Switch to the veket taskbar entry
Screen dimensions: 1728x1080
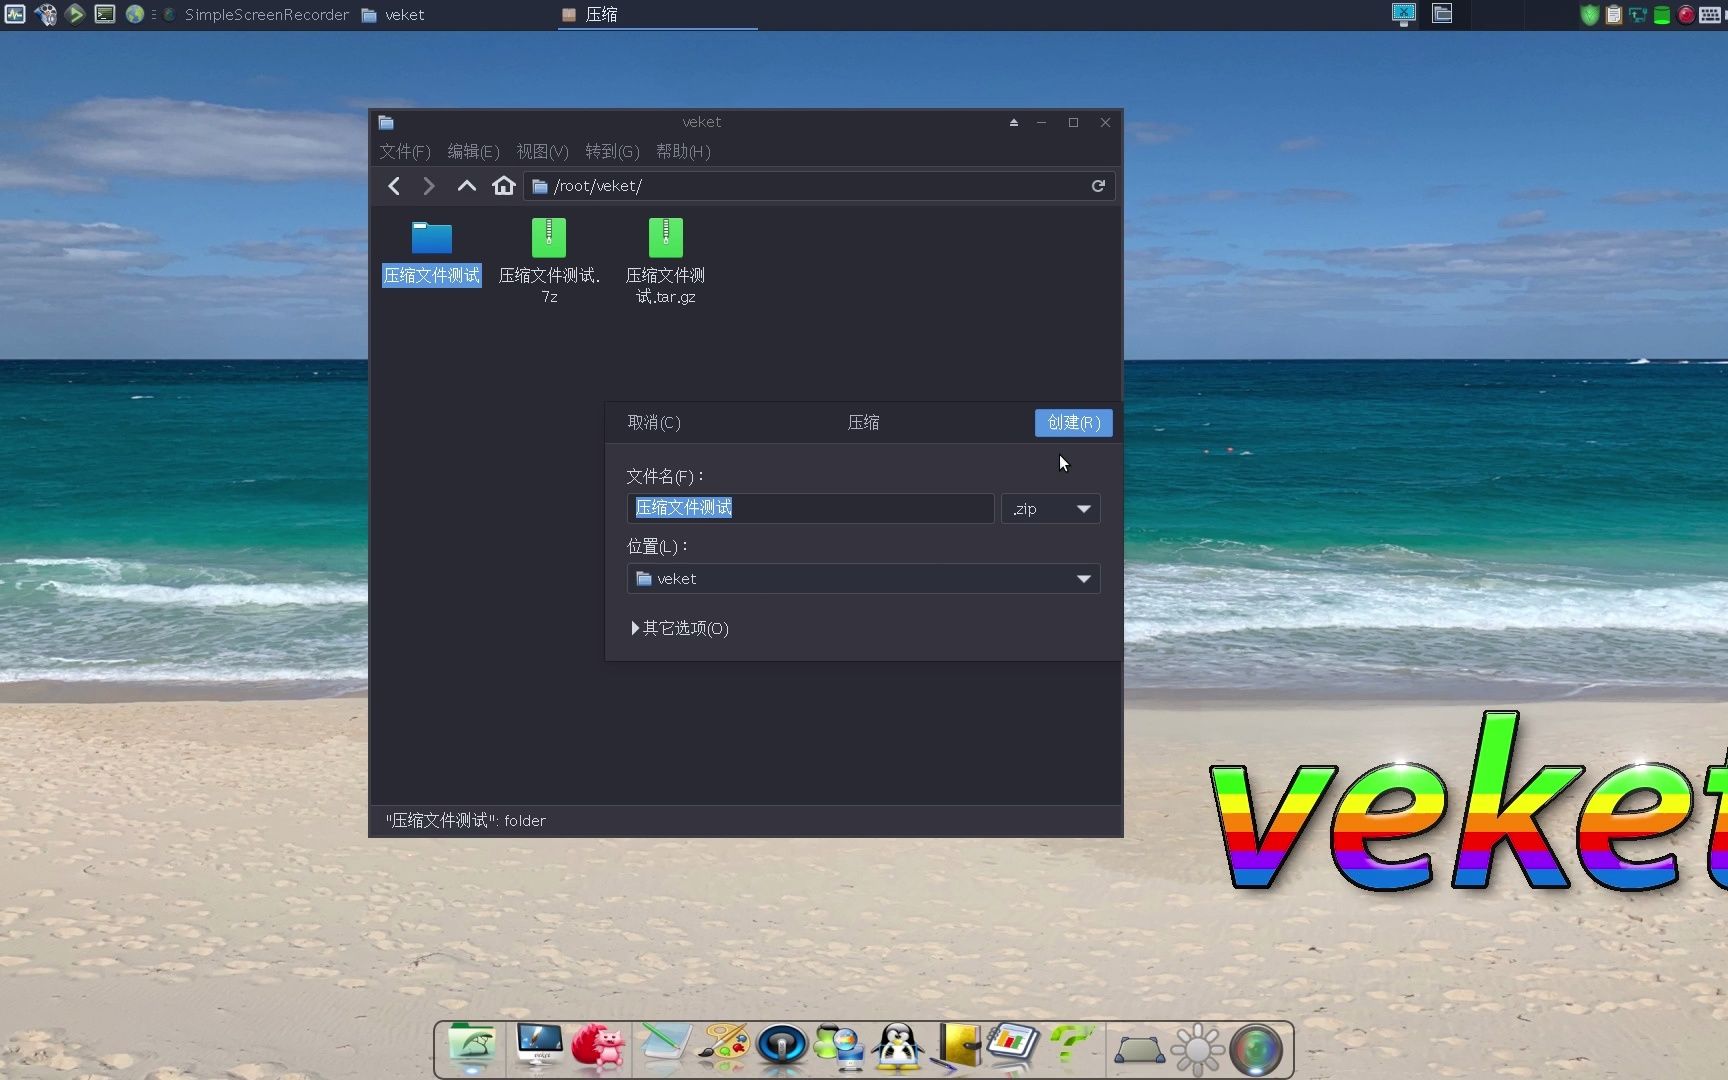[x=394, y=15]
